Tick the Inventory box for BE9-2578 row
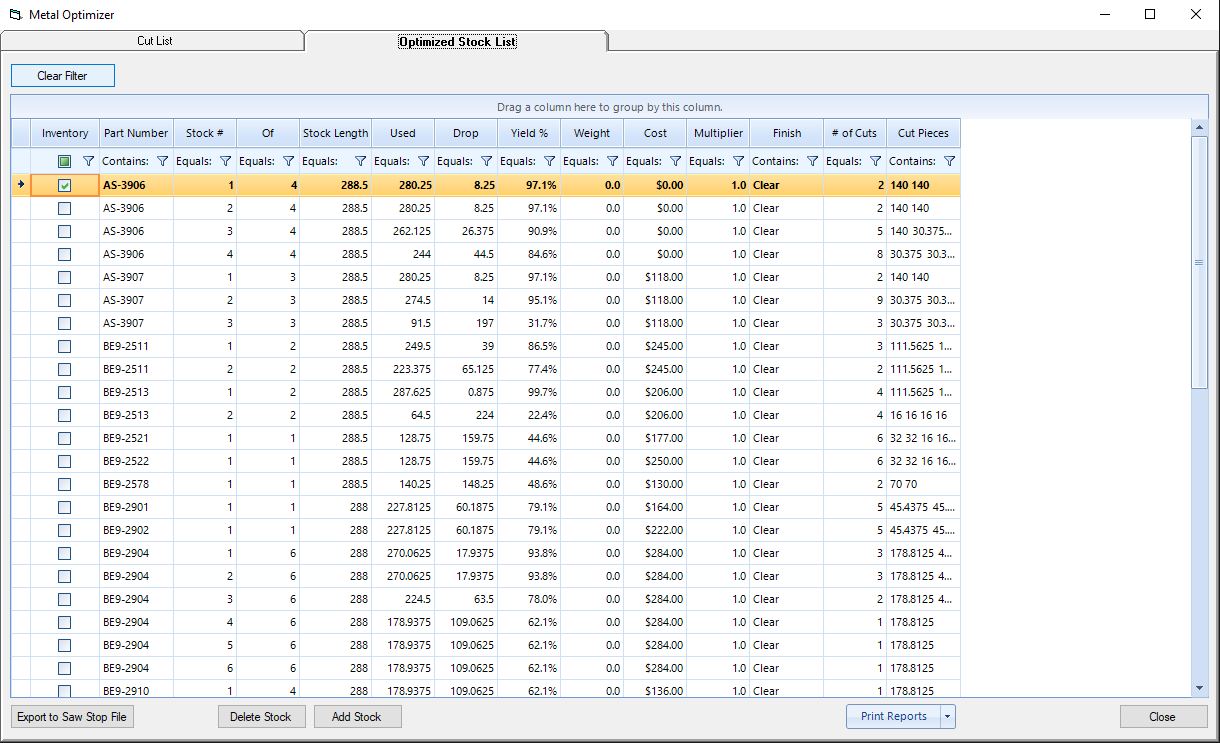Screen dimensions: 1220x743 65,484
